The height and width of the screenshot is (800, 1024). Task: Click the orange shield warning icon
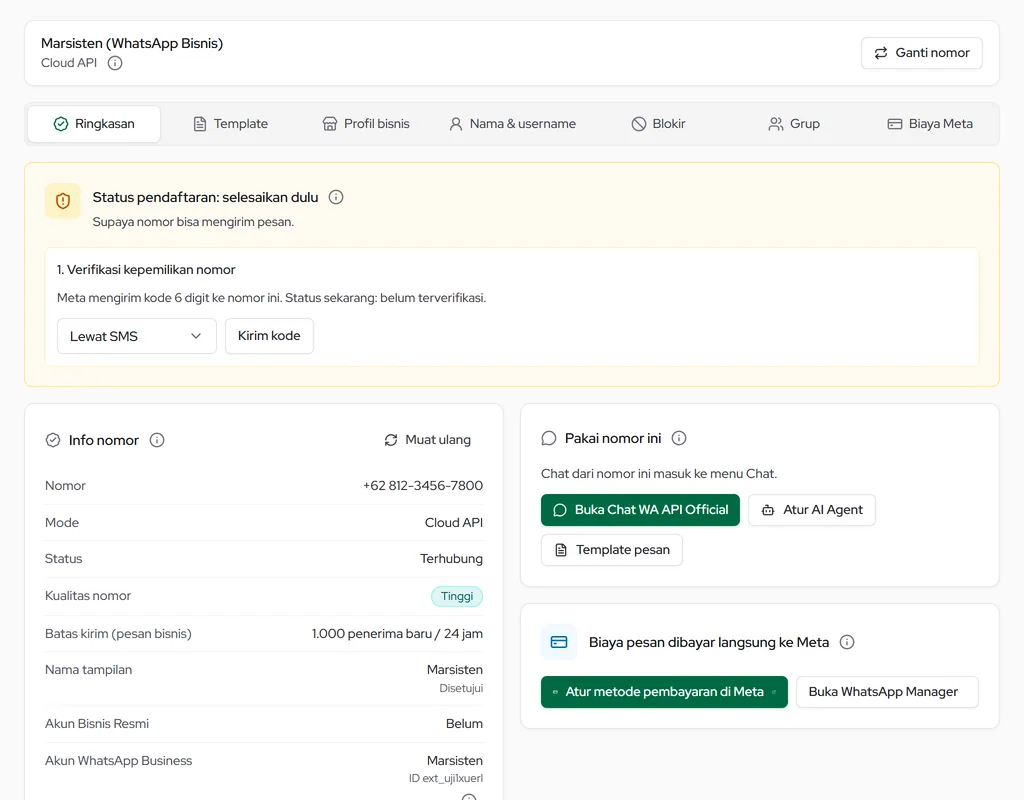[x=63, y=201]
